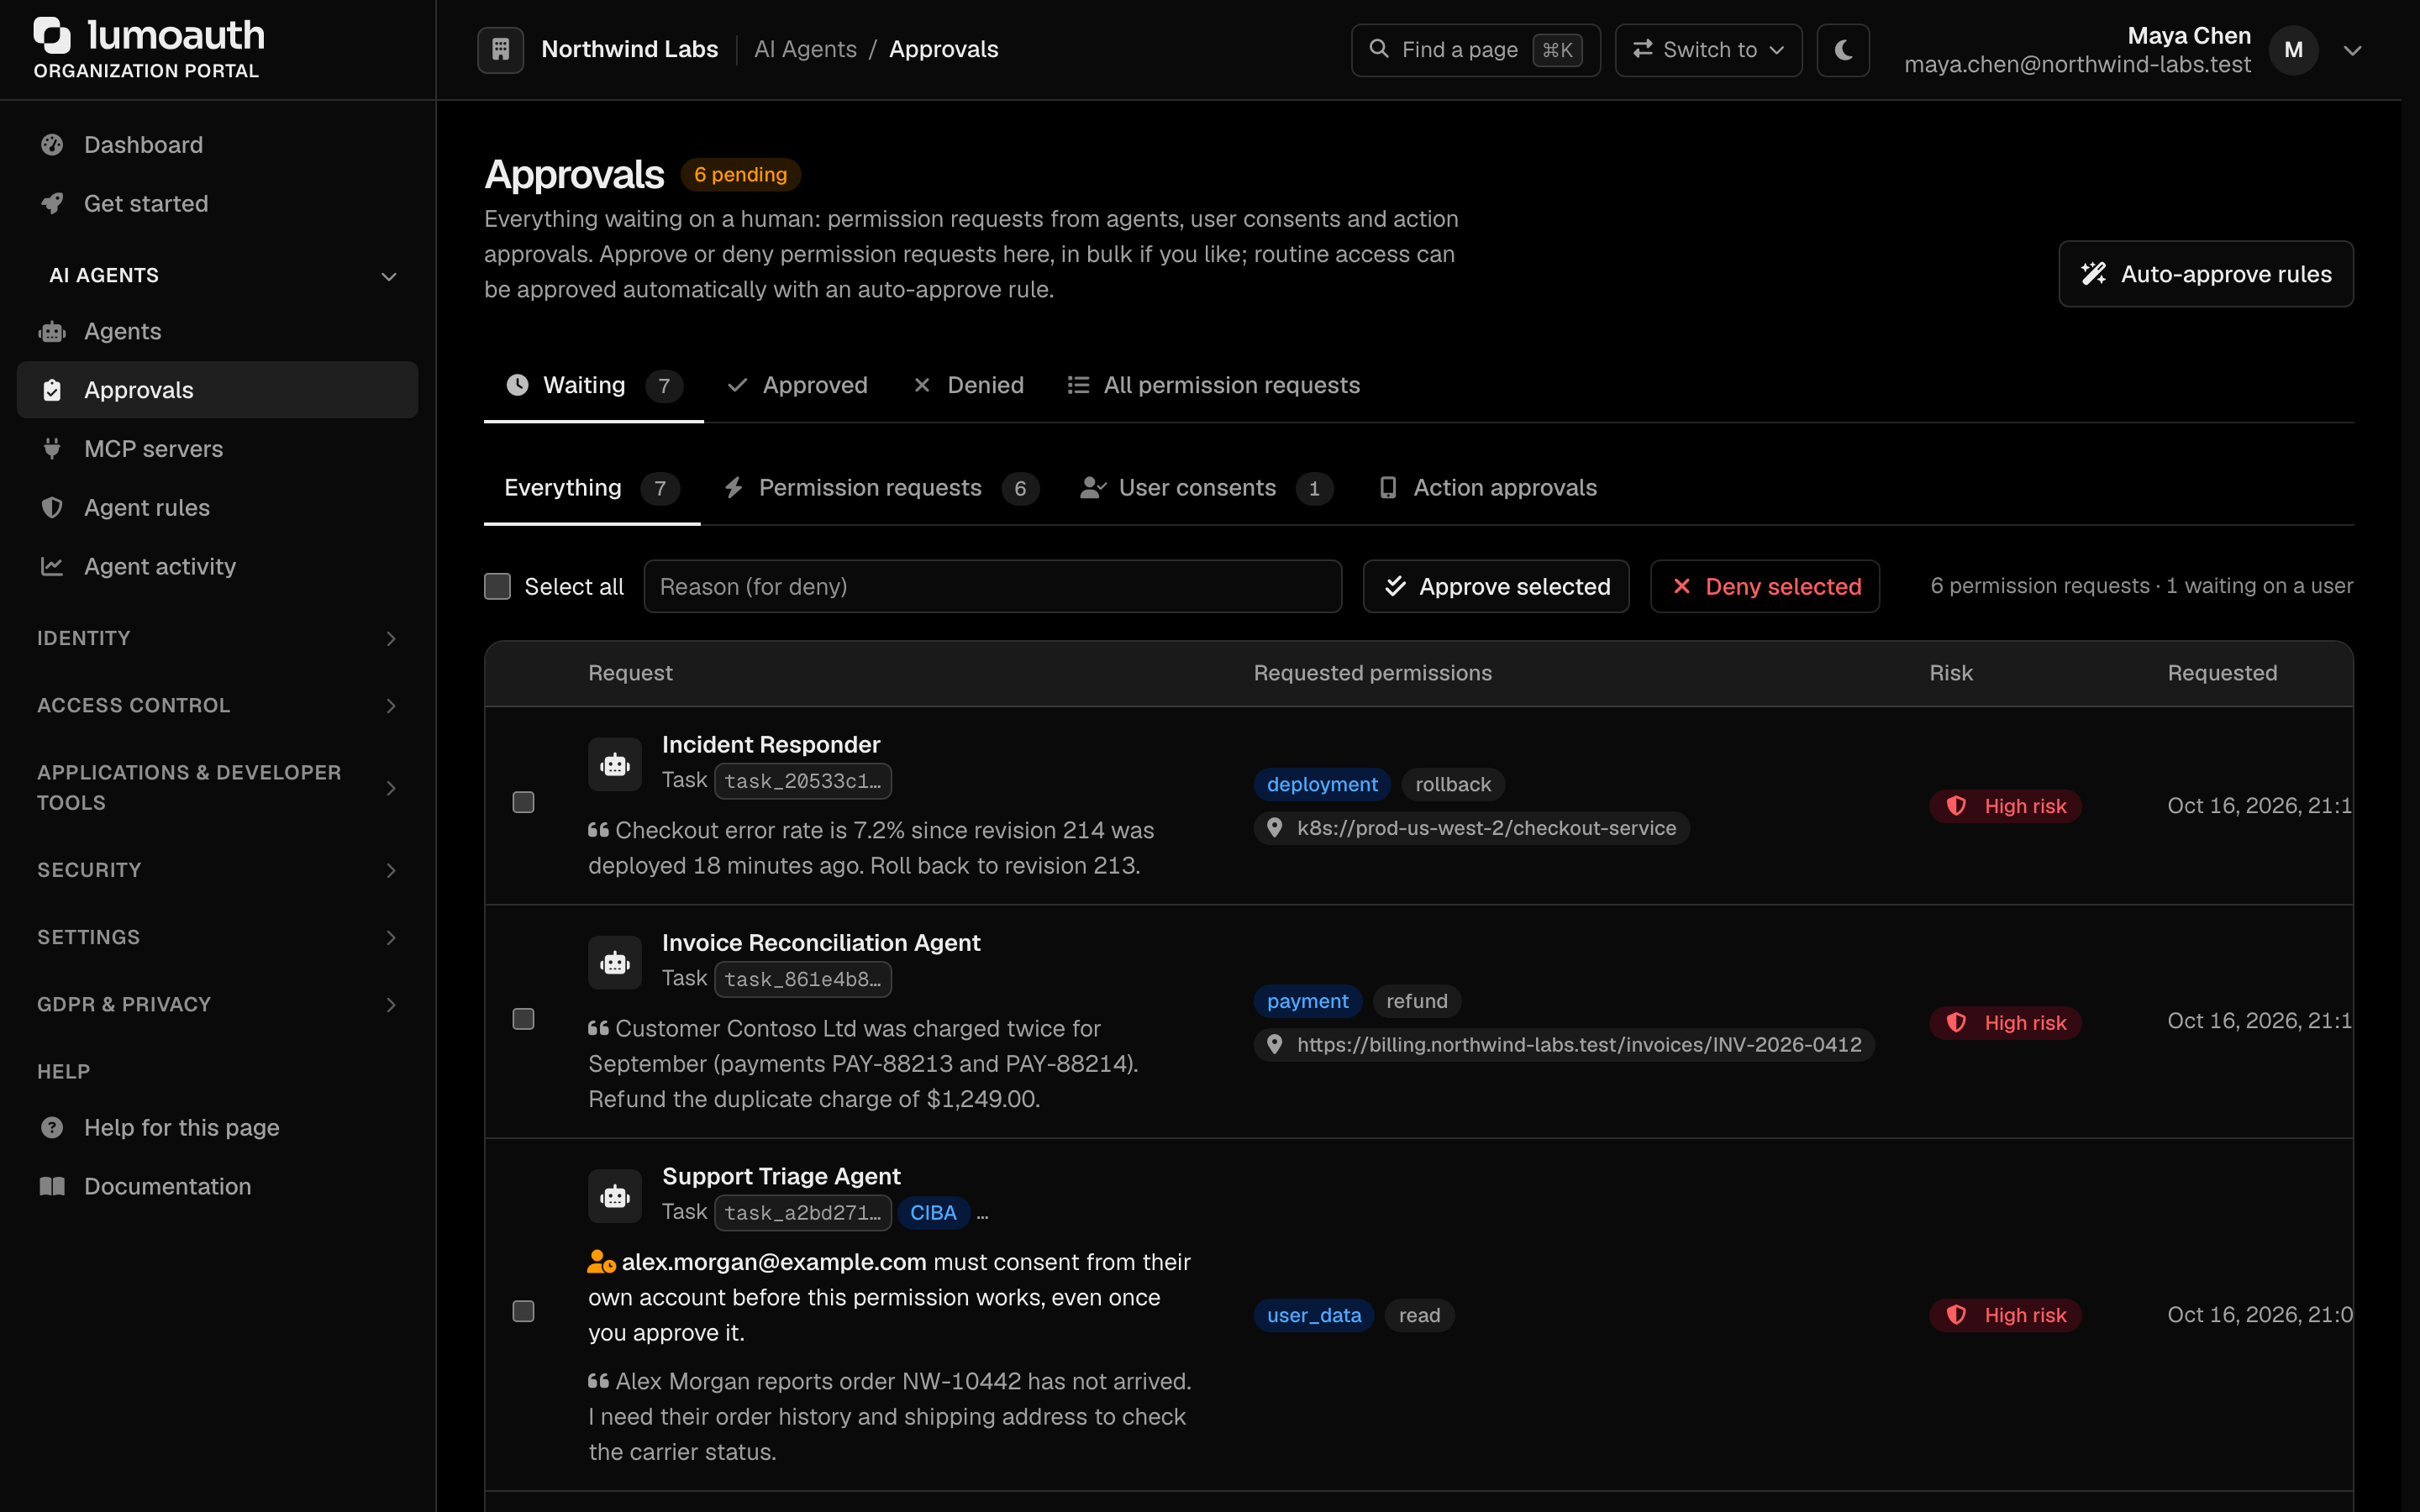Open Get started rocket item
This screenshot has height=1512, width=2420.
tap(217, 204)
